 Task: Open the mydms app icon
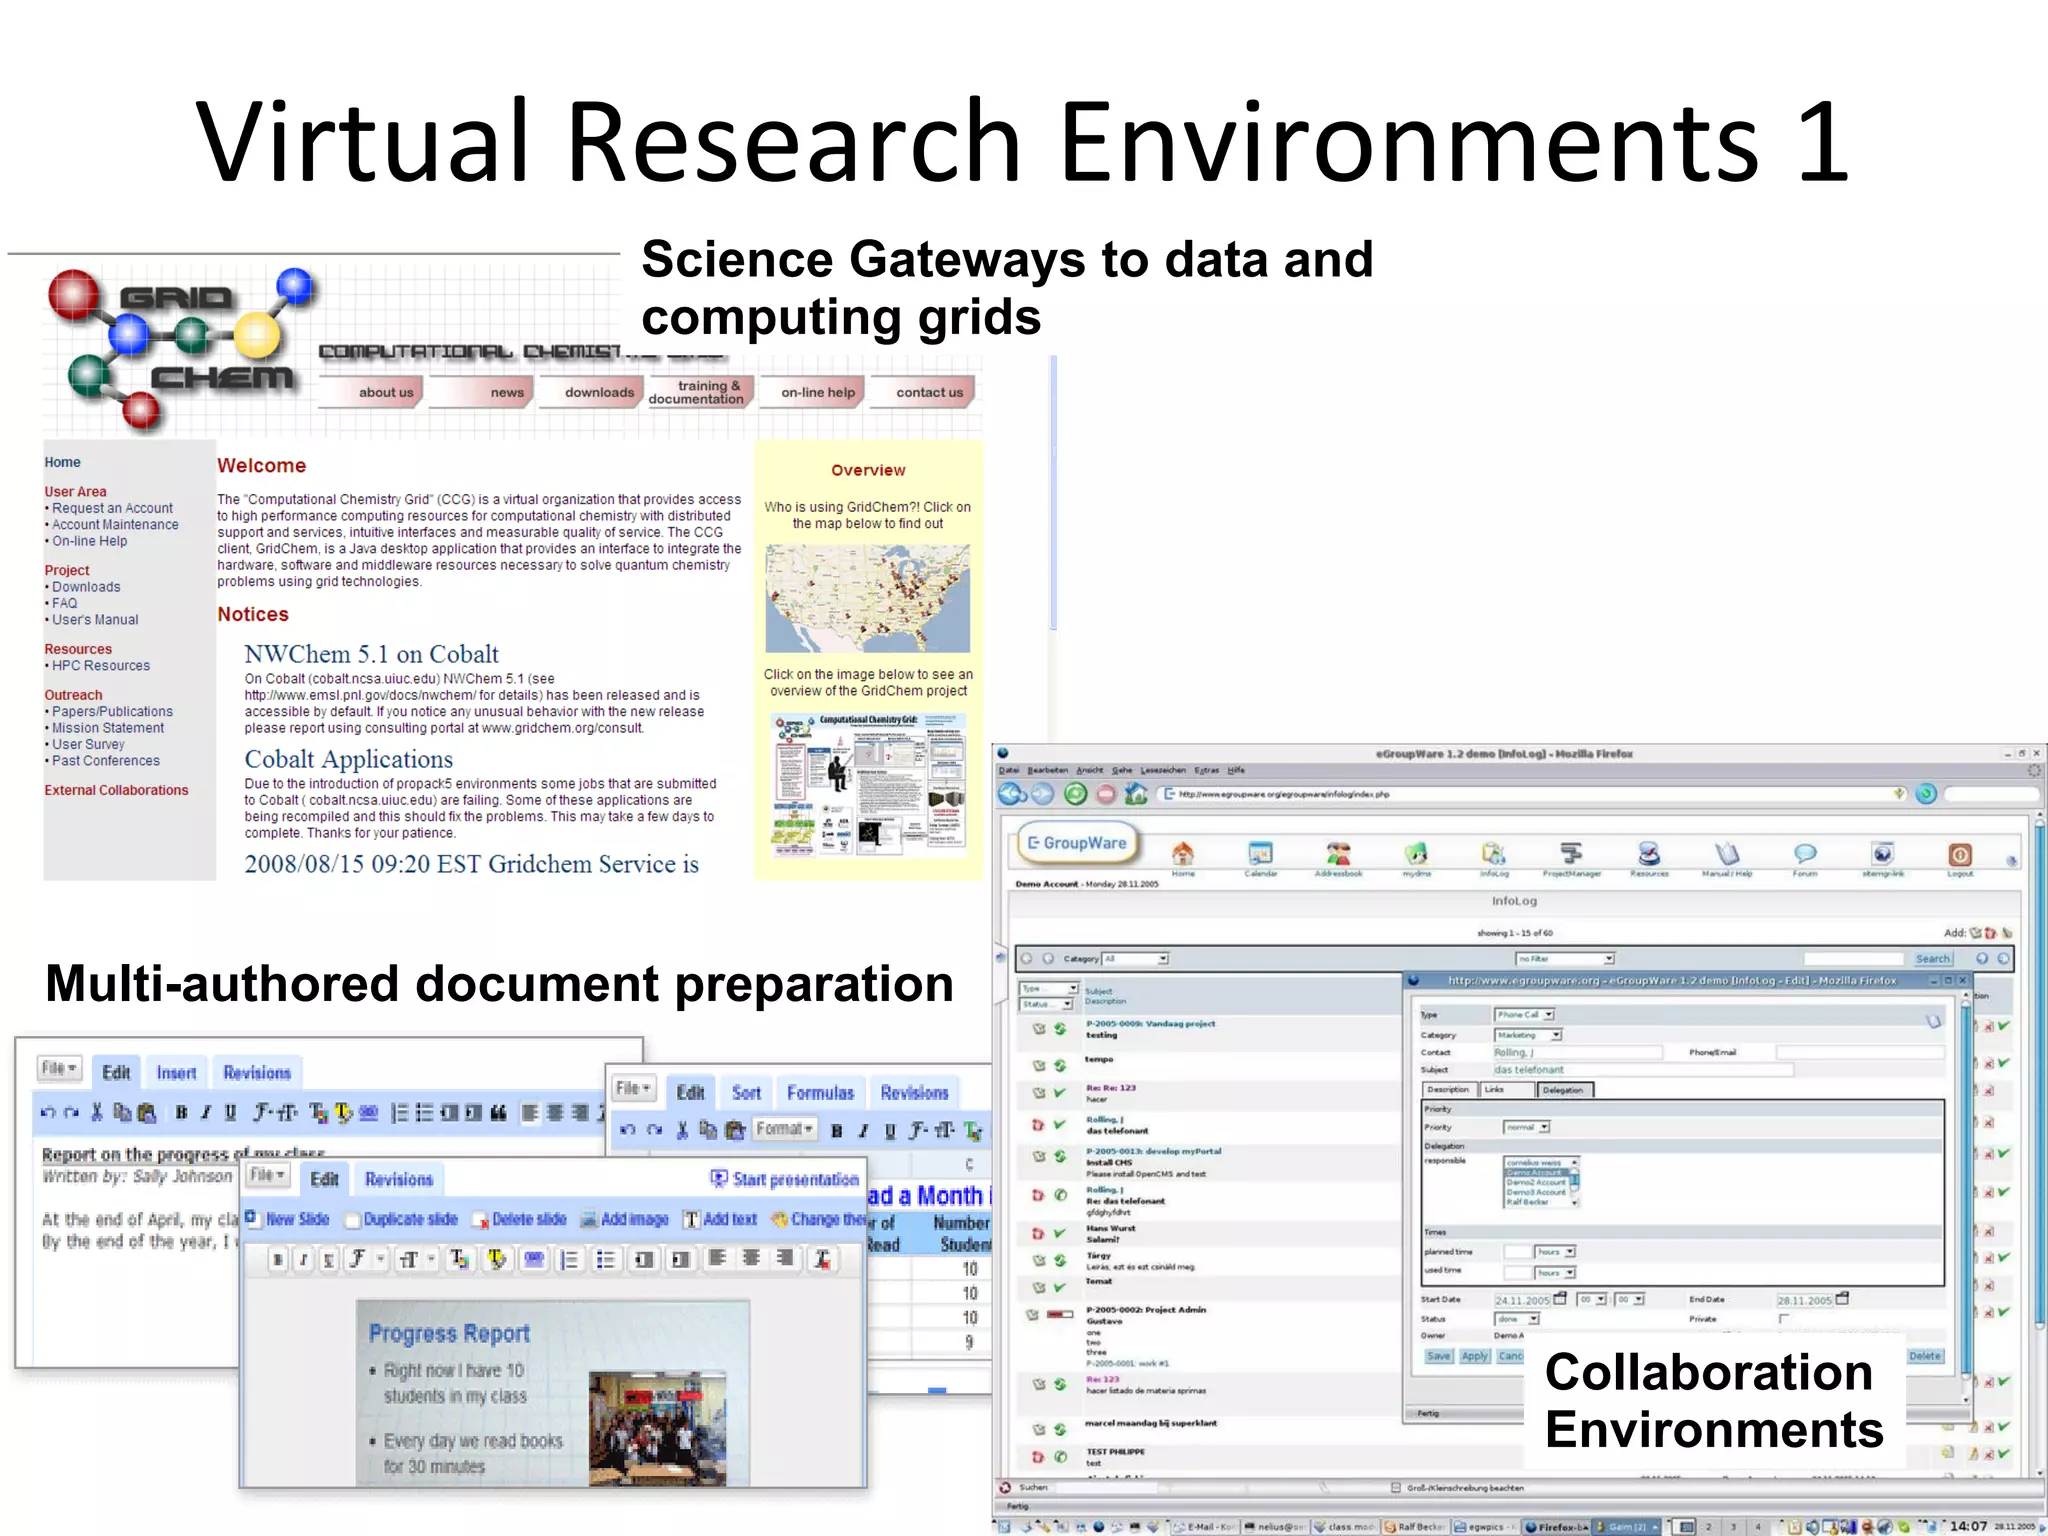(x=1416, y=853)
